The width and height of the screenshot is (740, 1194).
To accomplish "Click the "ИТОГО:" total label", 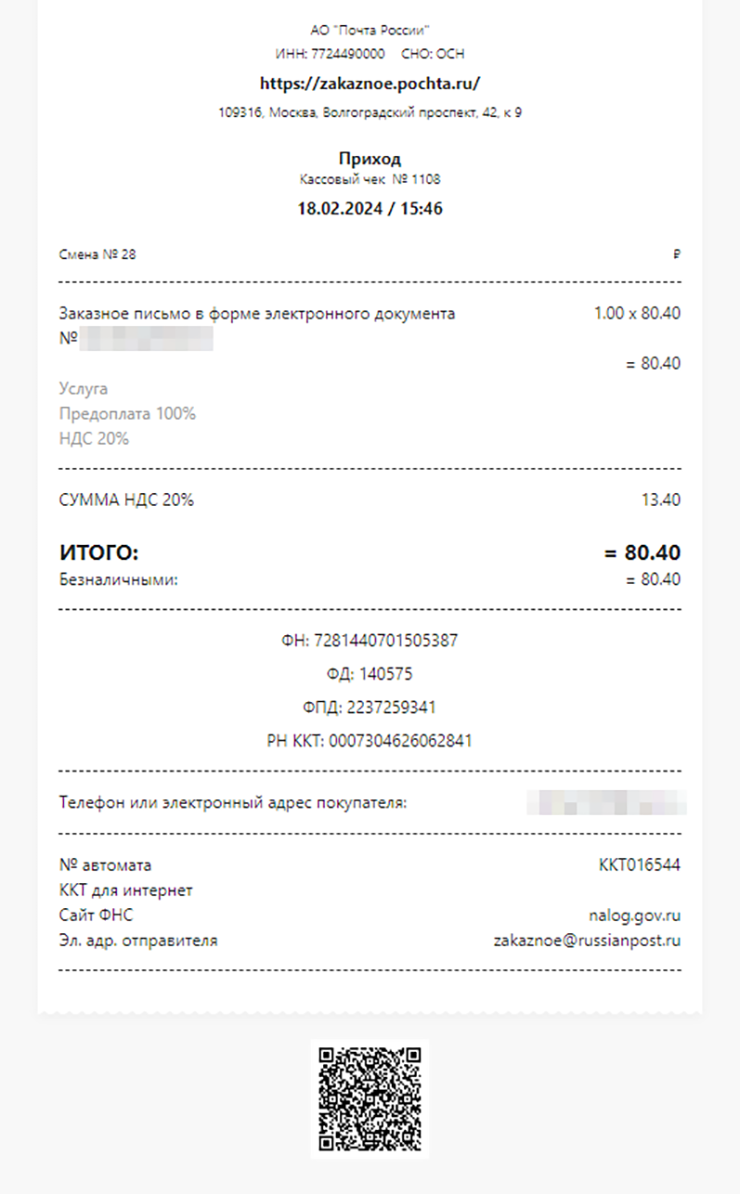I will [x=99, y=552].
